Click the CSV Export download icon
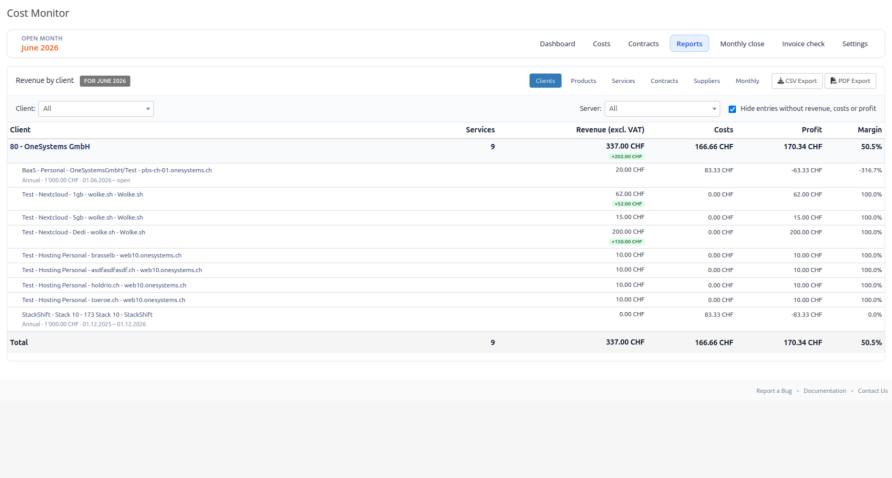892x478 pixels. (780, 81)
